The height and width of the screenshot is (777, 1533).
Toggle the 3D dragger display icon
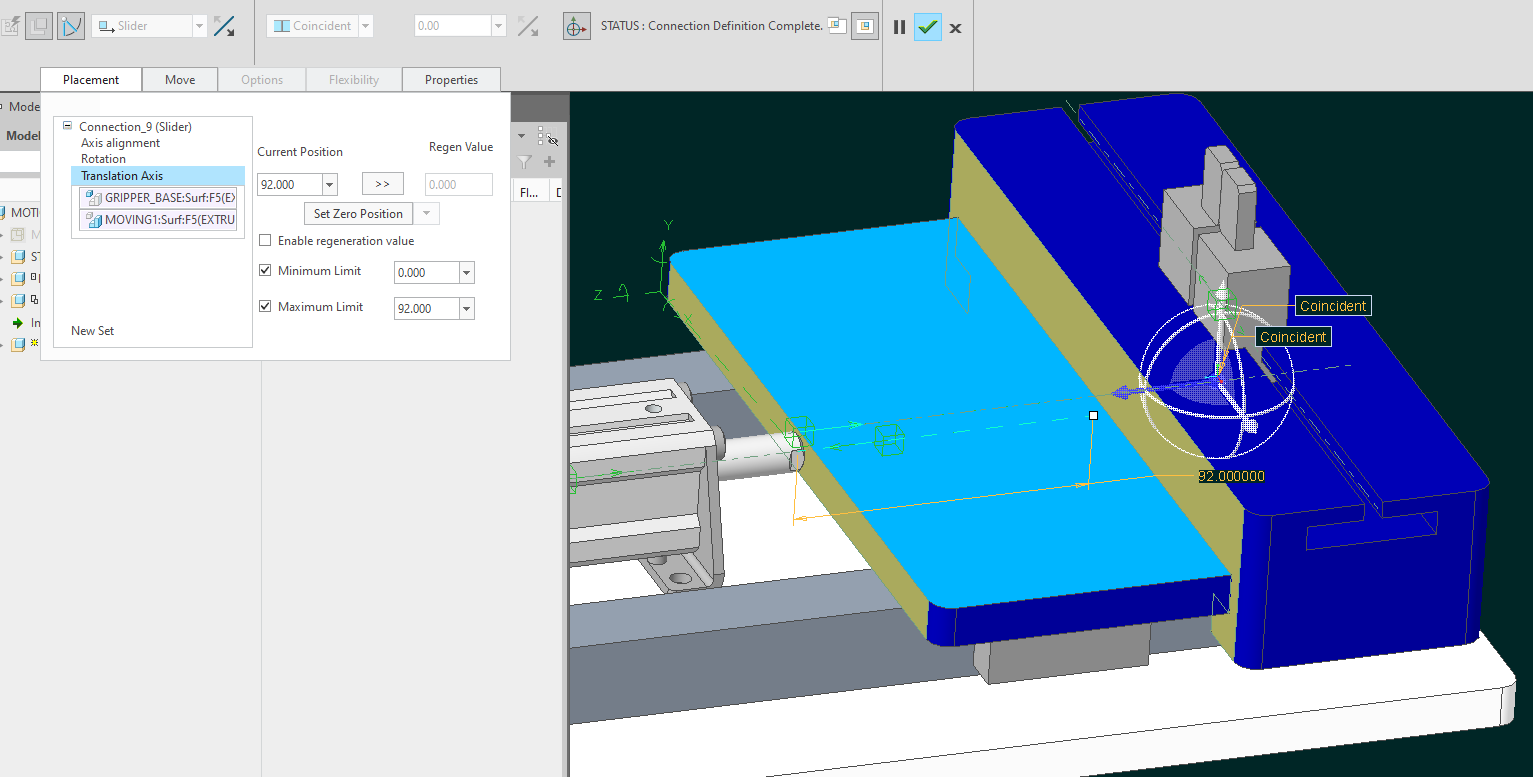tap(576, 27)
